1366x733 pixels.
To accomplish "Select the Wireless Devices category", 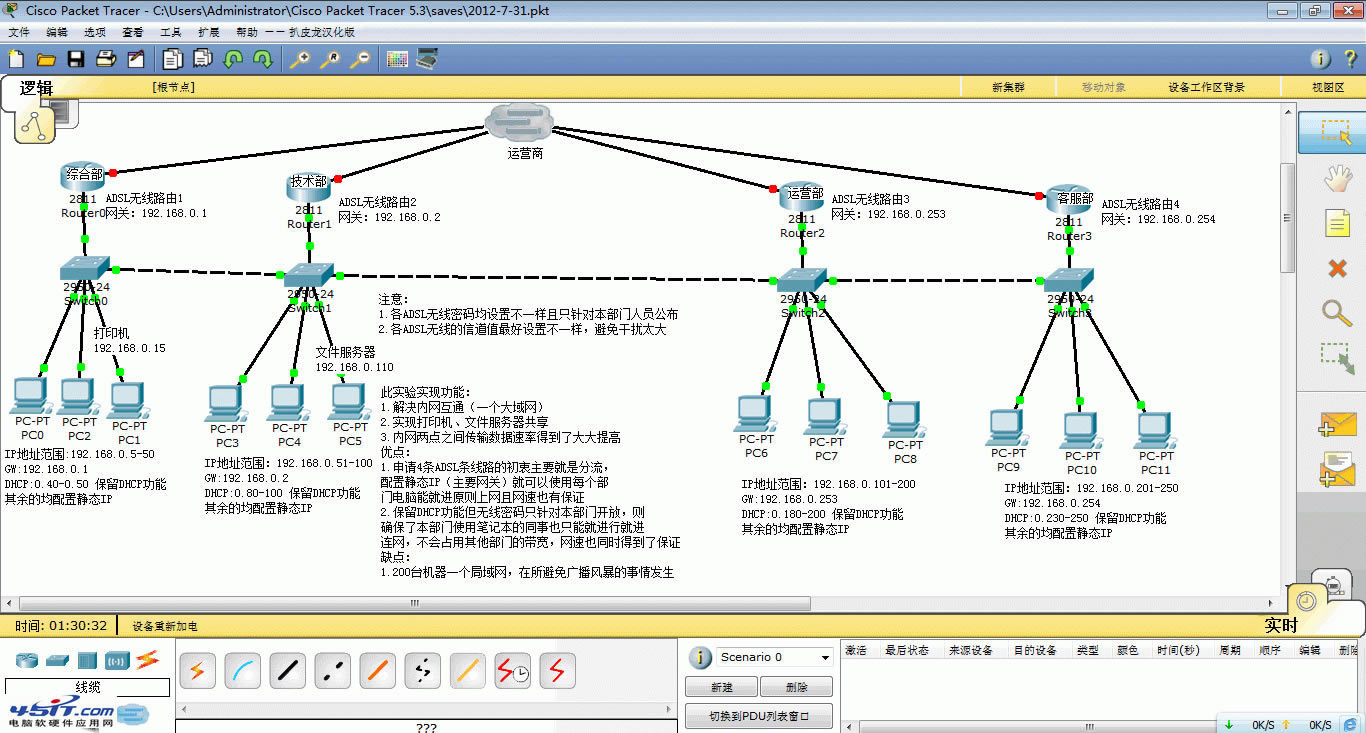I will 117,660.
